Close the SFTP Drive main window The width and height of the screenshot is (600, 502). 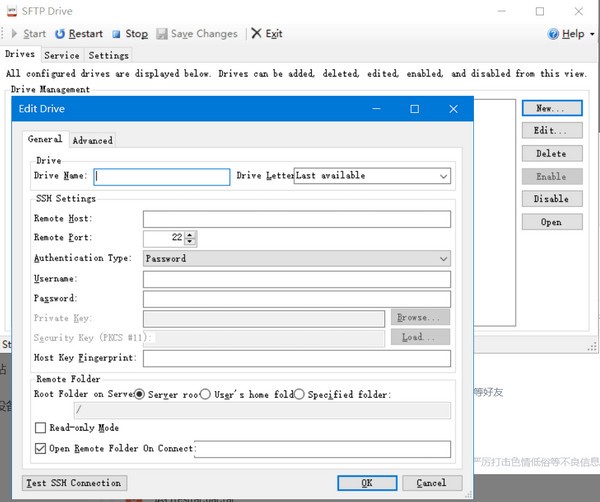pos(579,11)
